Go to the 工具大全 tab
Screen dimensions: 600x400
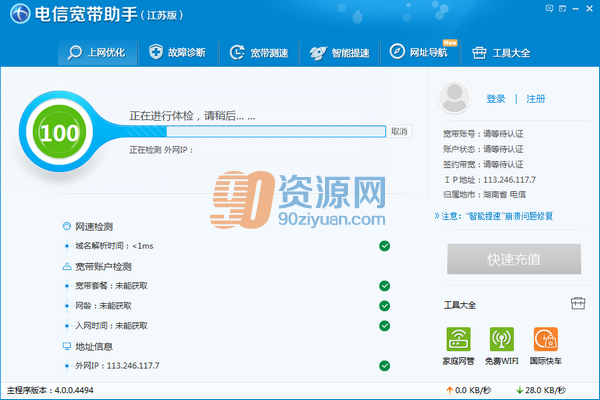coord(501,52)
